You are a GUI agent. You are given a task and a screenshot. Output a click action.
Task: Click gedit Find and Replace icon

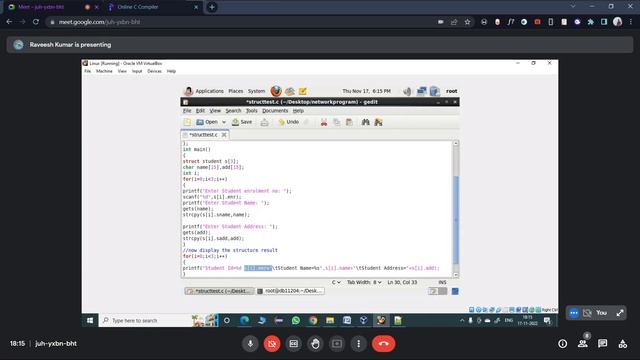[x=378, y=122]
